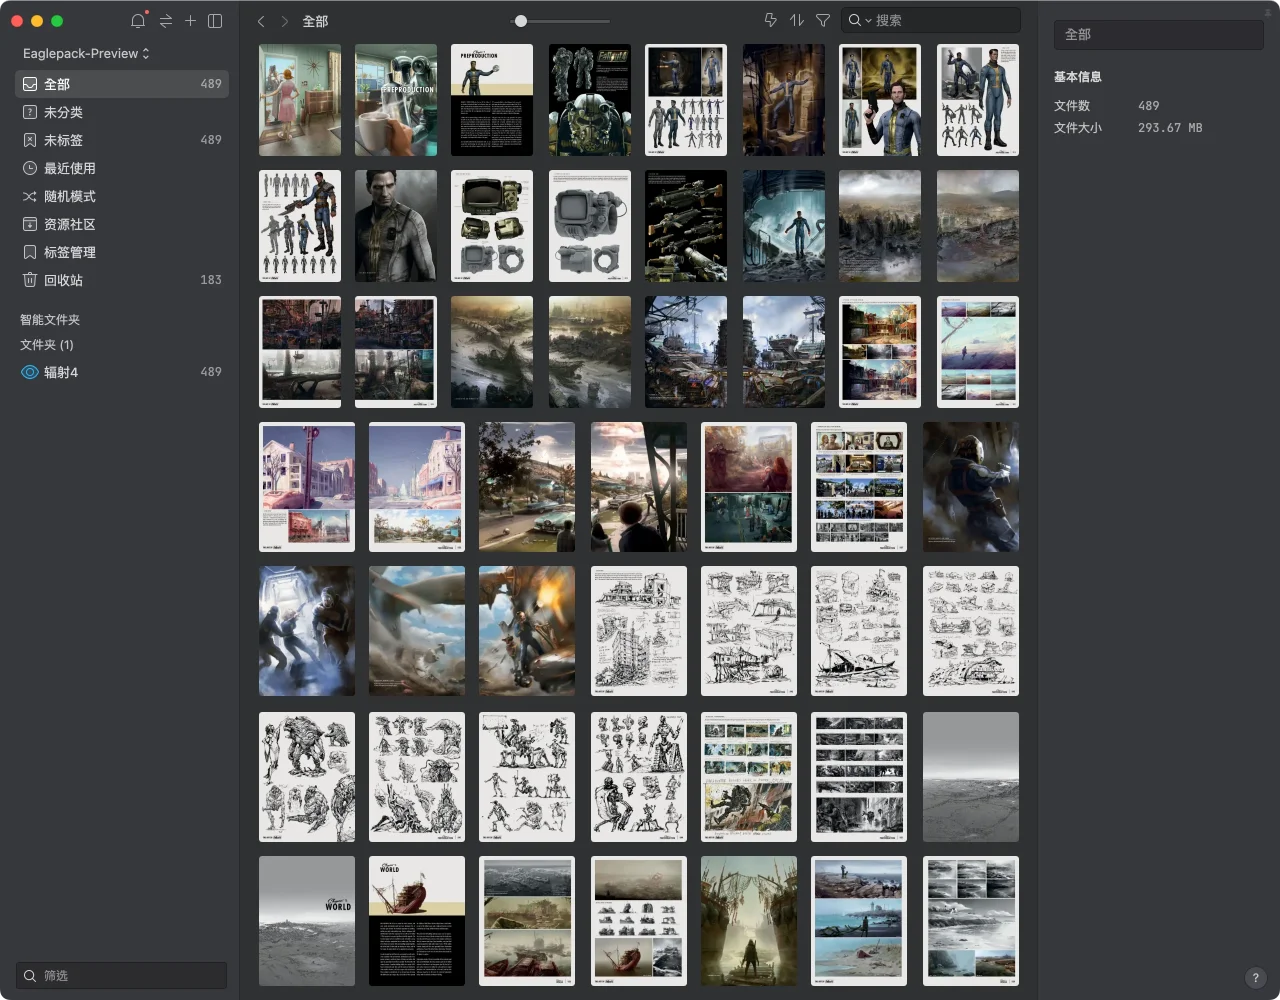Open the funnel filter icon
Image resolution: width=1280 pixels, height=1000 pixels.
[x=823, y=20]
